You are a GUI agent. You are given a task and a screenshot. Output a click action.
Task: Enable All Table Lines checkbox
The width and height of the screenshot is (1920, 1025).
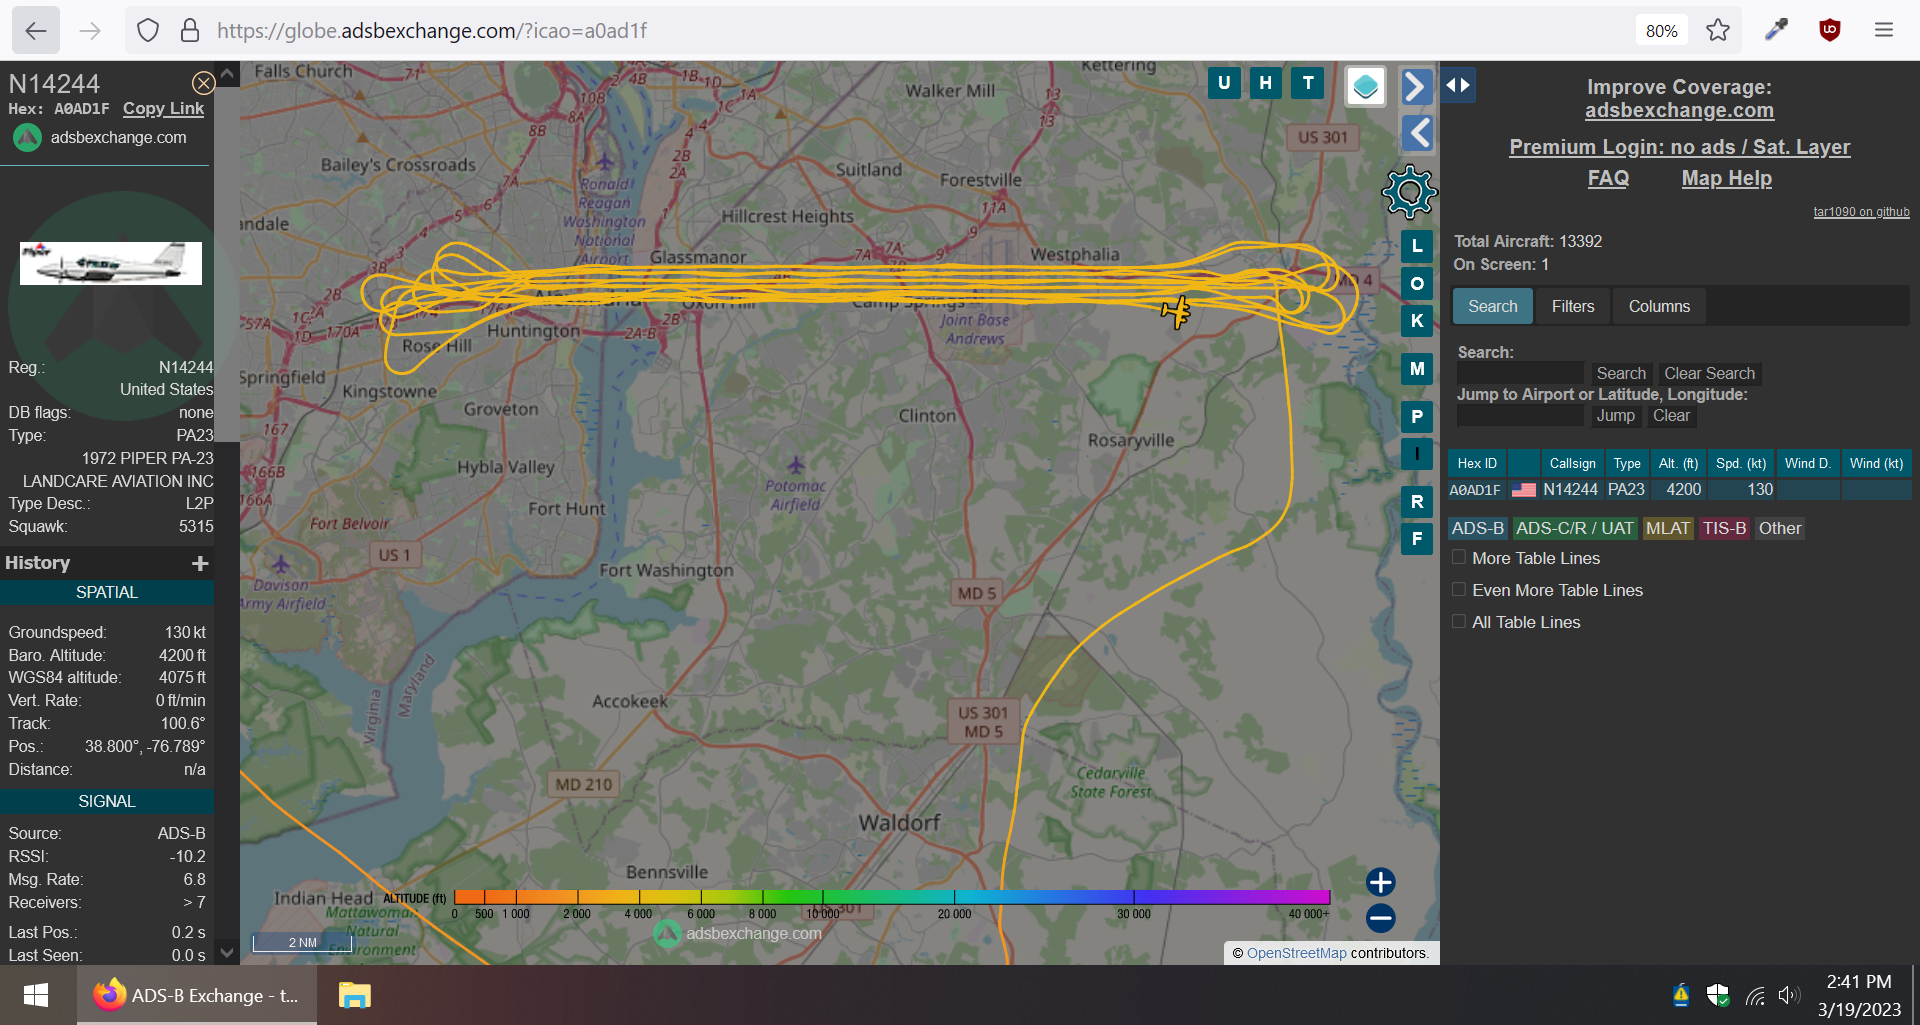(x=1459, y=622)
